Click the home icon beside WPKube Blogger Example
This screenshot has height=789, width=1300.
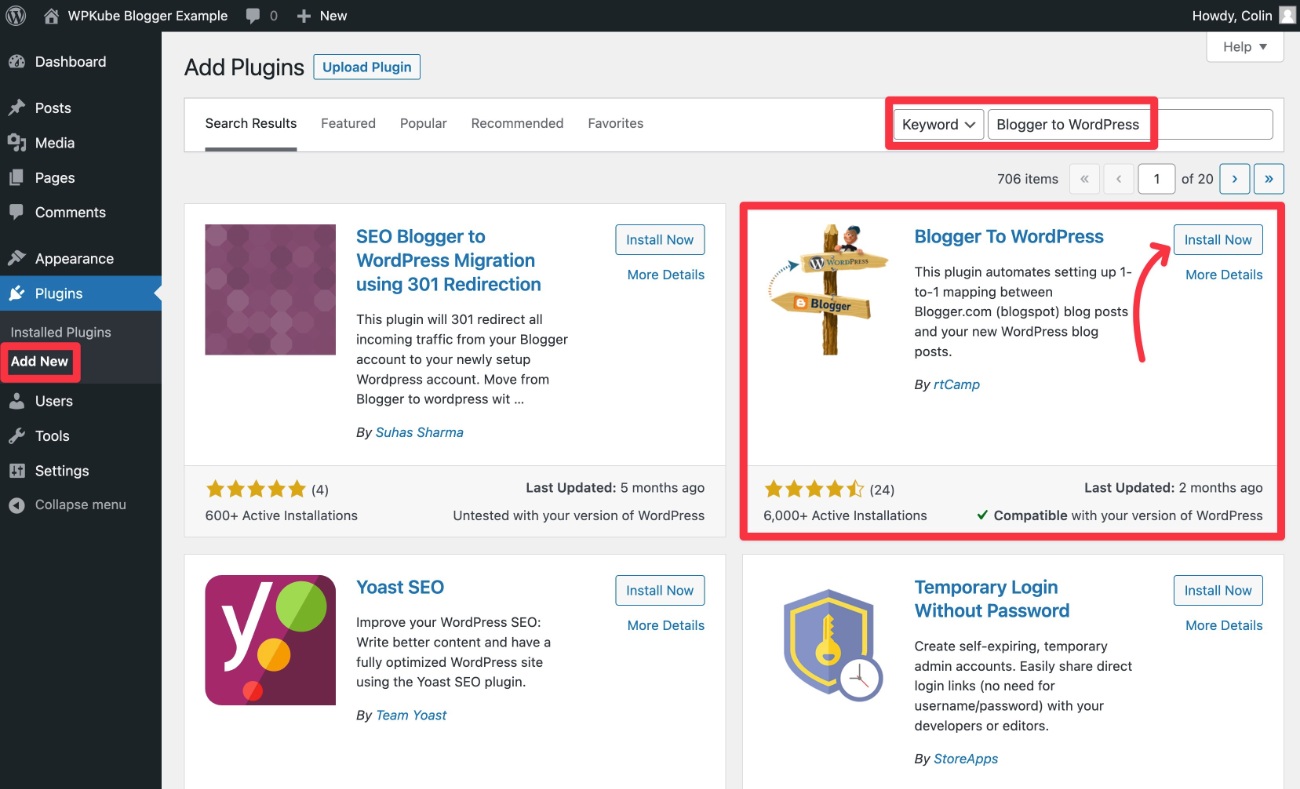pos(52,15)
